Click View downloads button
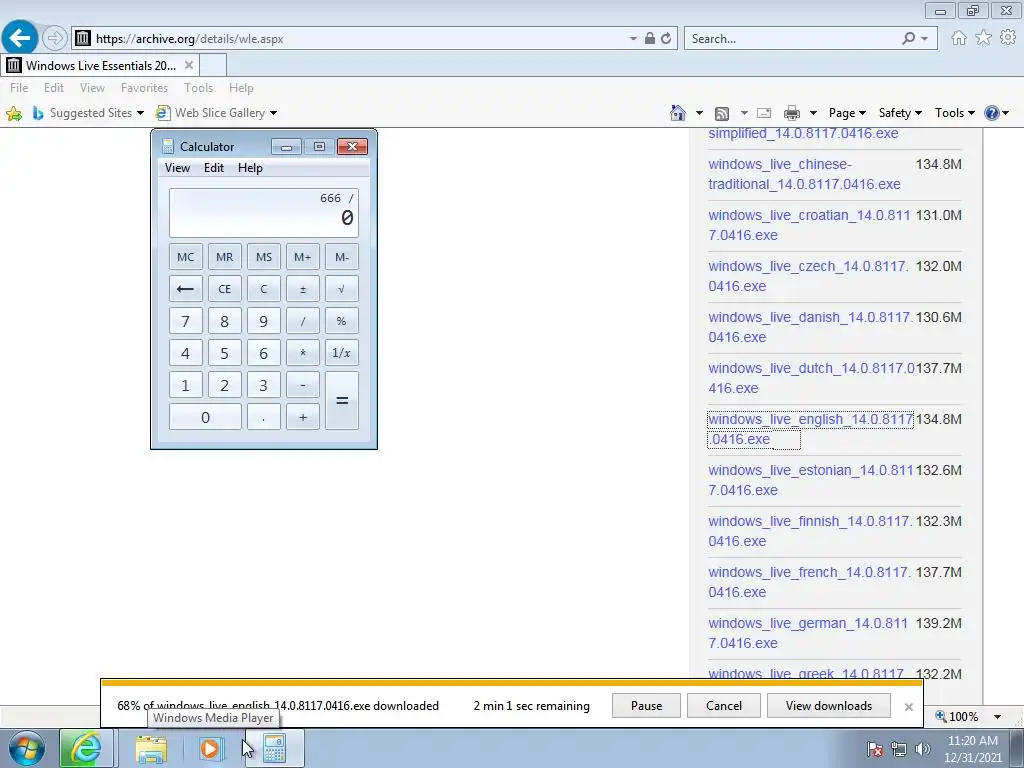1024x768 pixels. [829, 706]
